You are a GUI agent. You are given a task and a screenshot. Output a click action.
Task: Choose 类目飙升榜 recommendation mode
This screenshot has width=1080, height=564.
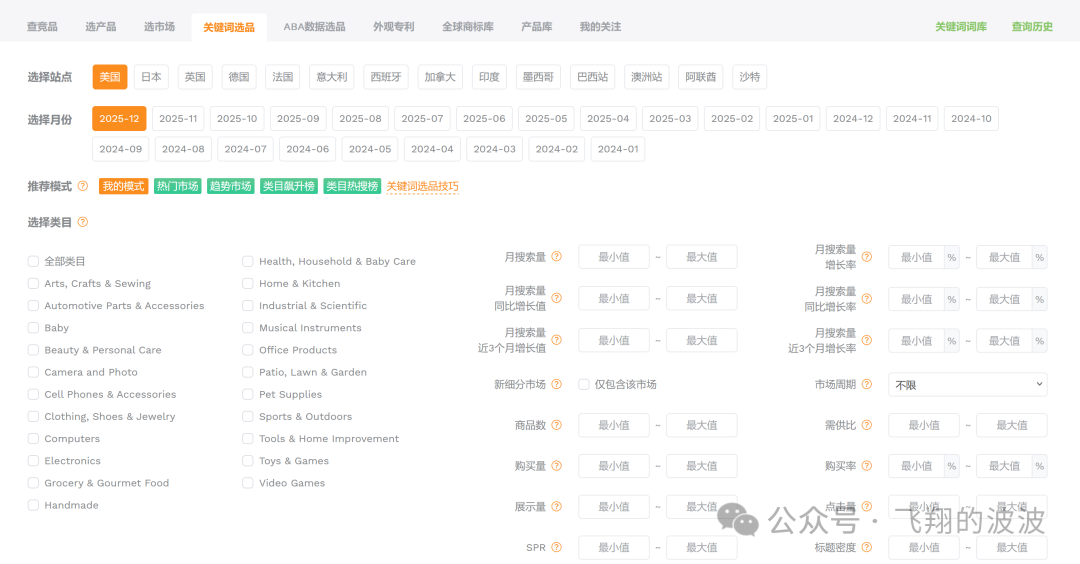[289, 186]
